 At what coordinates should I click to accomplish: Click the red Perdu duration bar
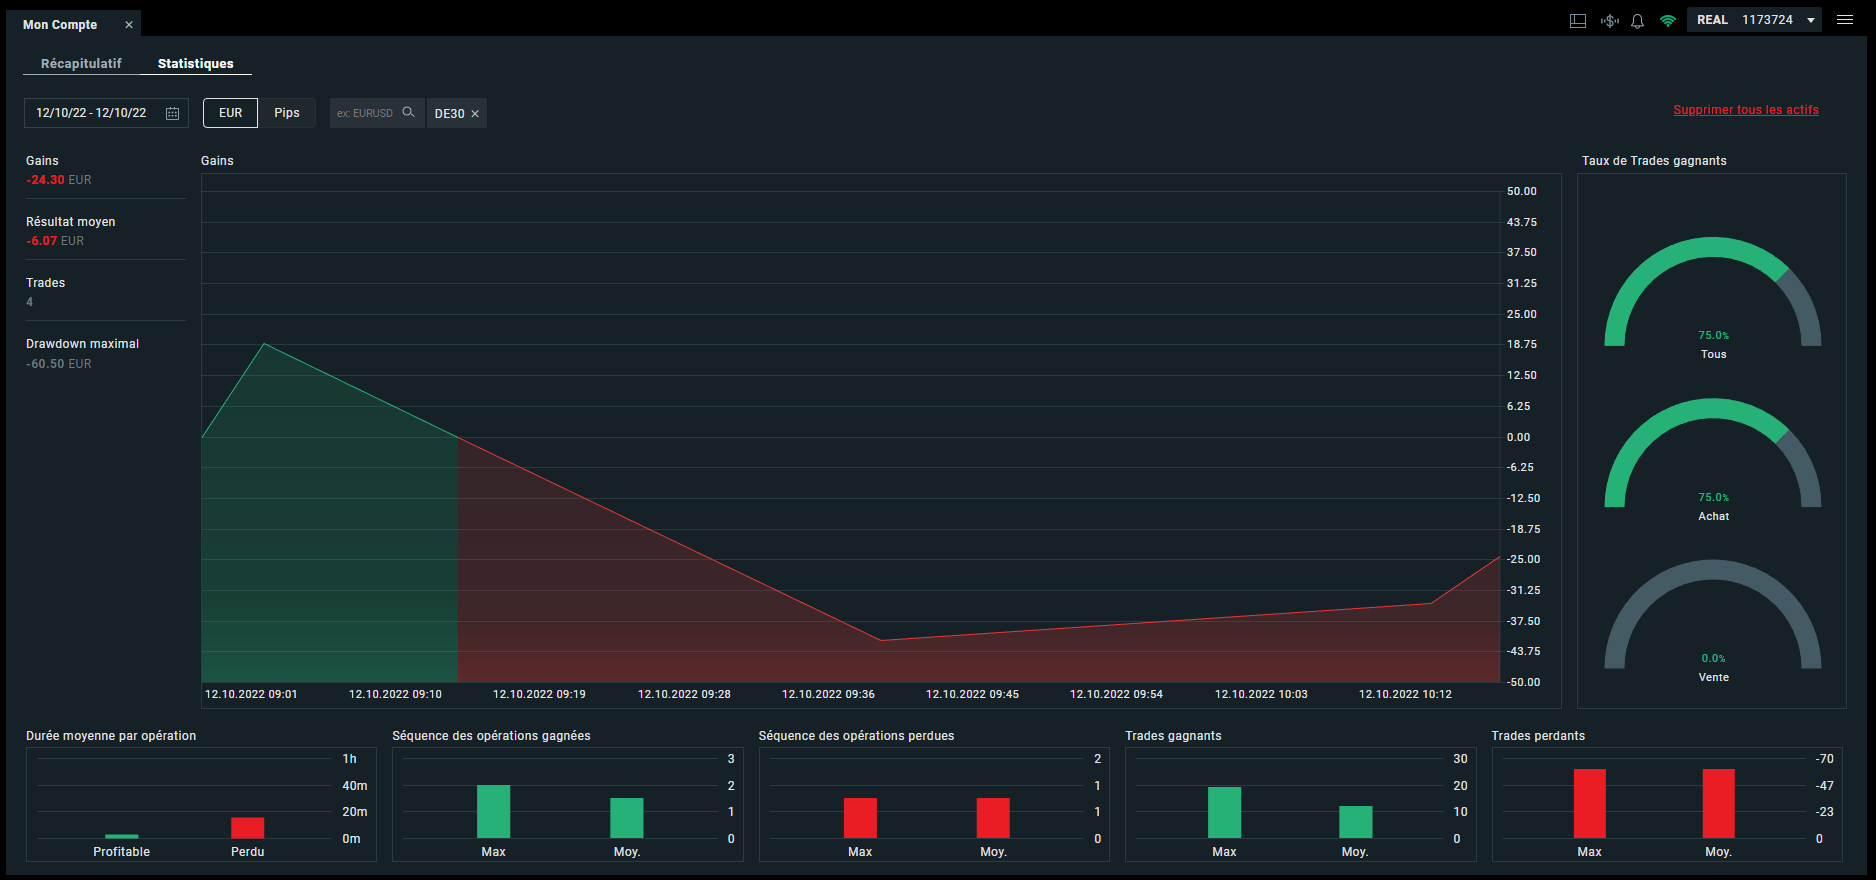pos(248,828)
